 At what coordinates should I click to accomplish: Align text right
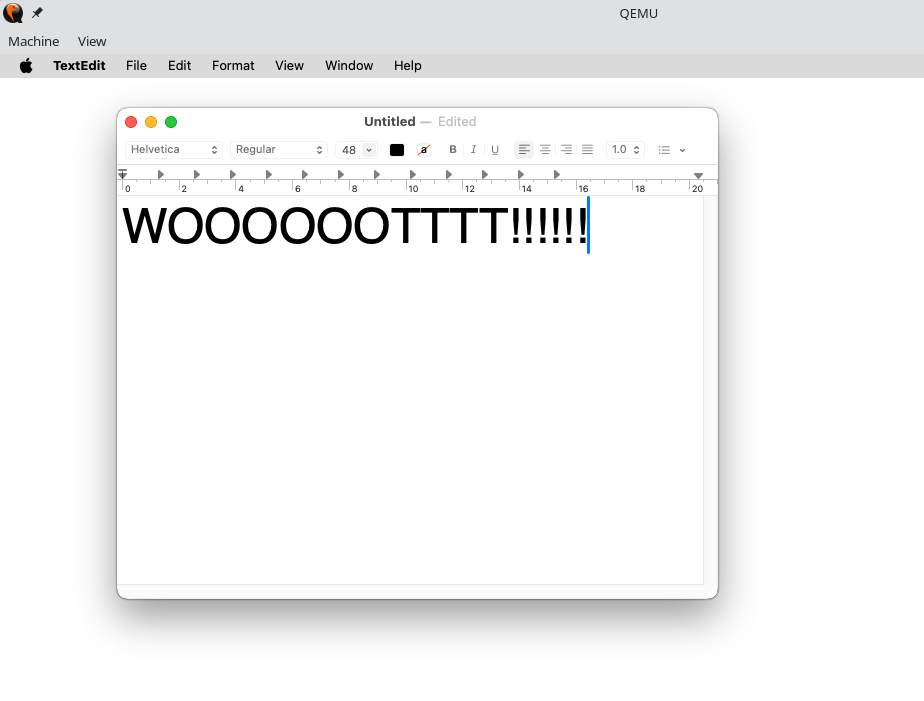click(x=566, y=150)
